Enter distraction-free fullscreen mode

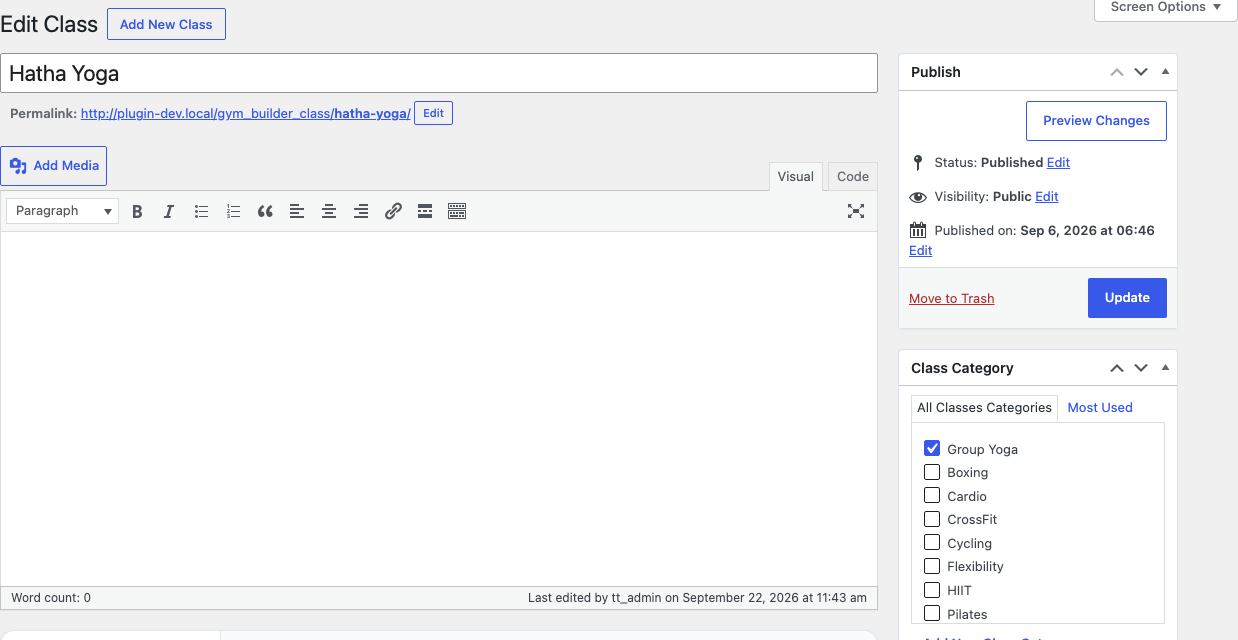(856, 211)
